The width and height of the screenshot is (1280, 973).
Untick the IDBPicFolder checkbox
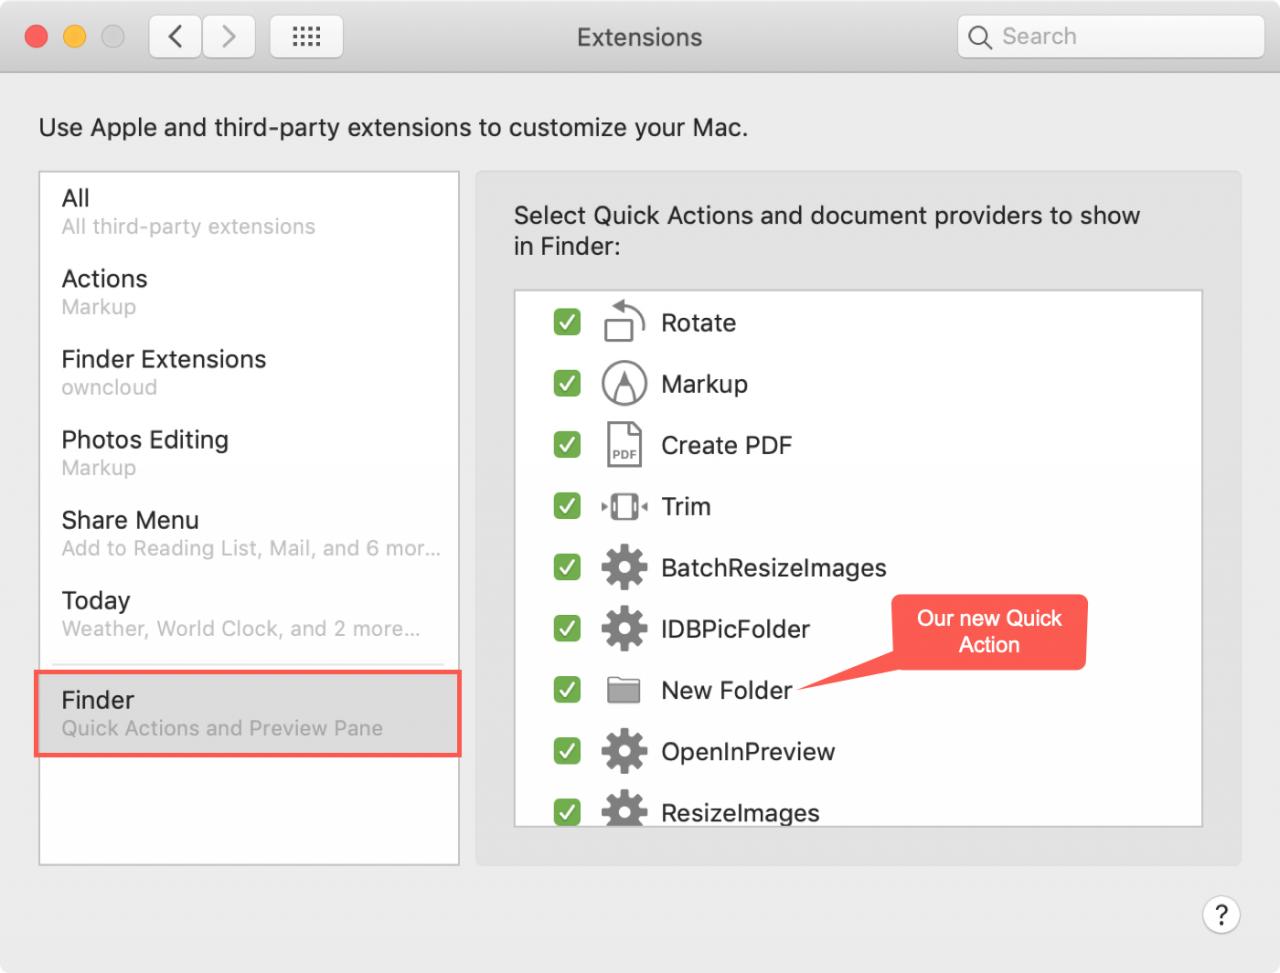[567, 628]
